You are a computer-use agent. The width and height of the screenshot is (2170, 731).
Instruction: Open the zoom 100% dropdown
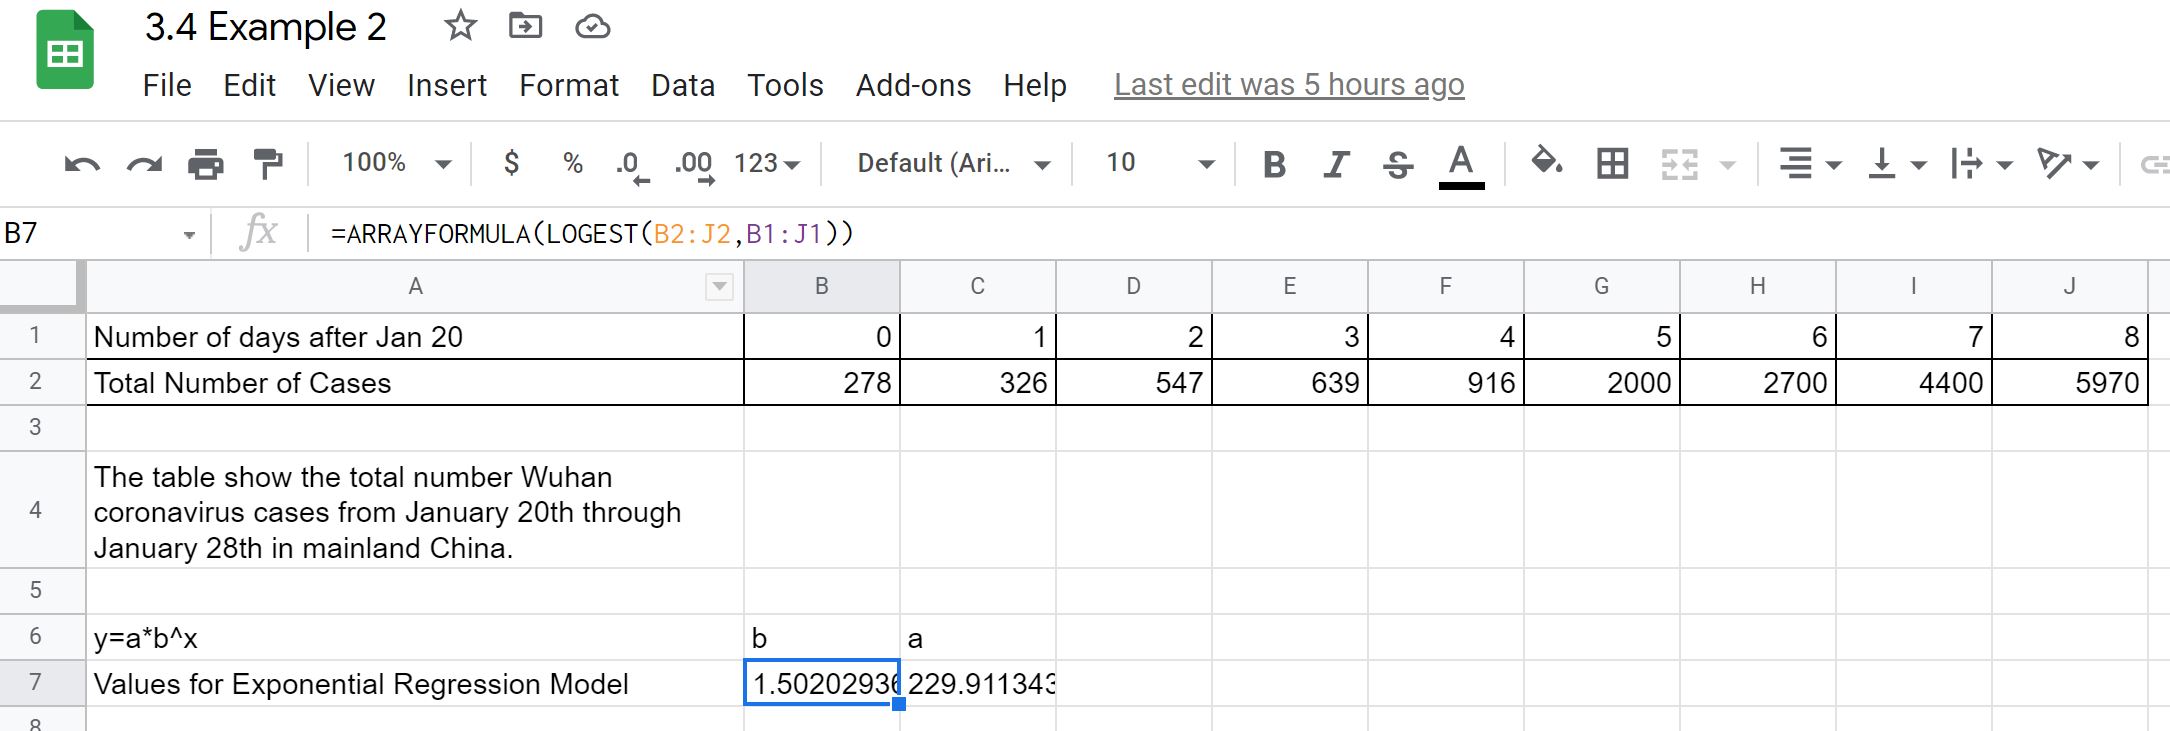tap(397, 163)
